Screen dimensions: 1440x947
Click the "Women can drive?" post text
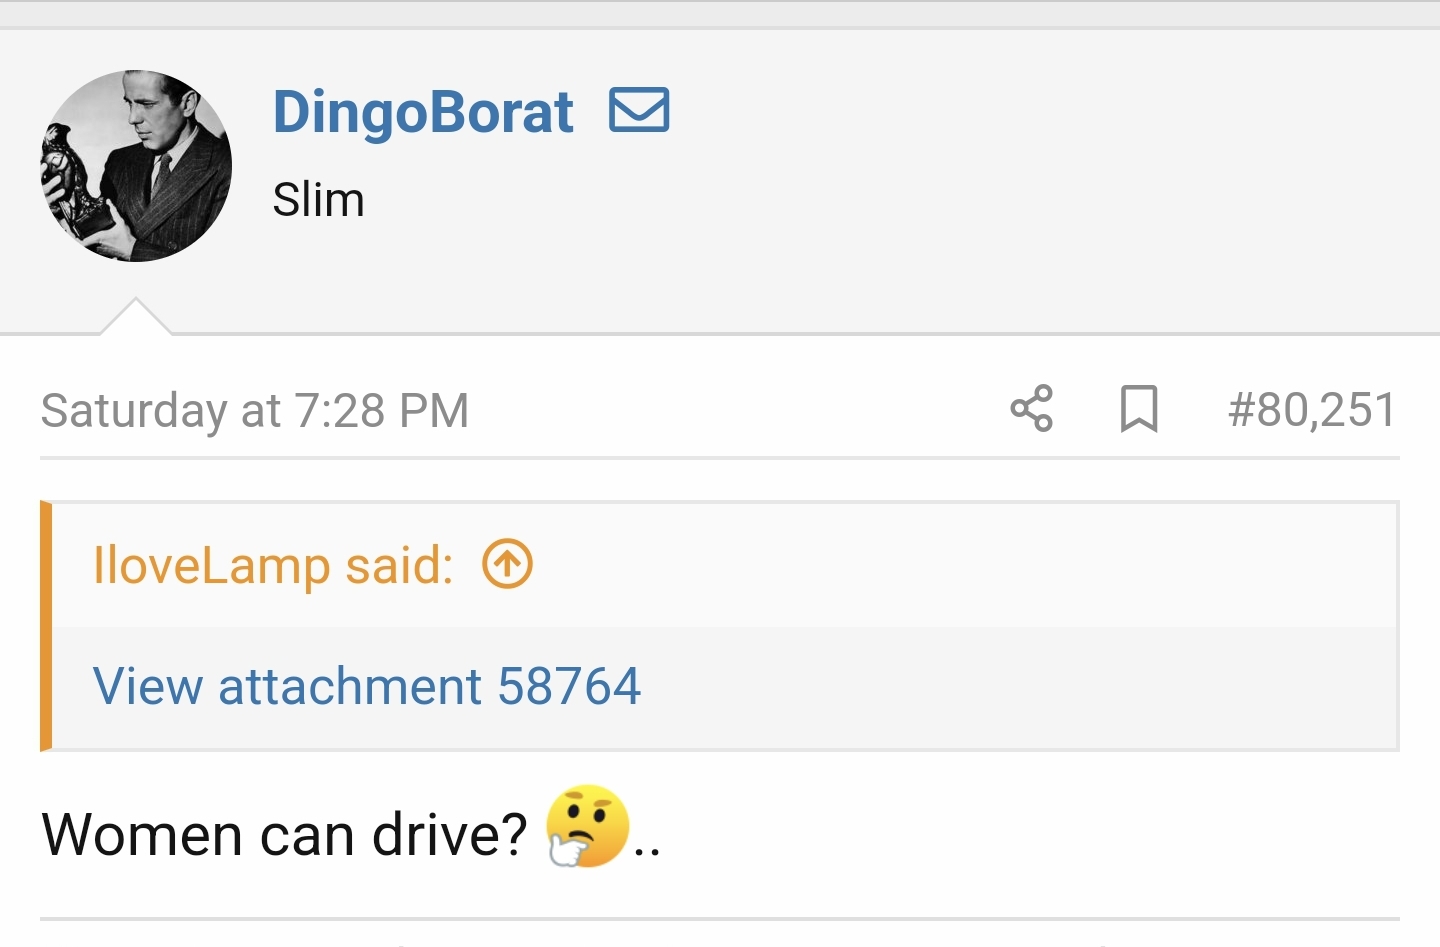(284, 834)
